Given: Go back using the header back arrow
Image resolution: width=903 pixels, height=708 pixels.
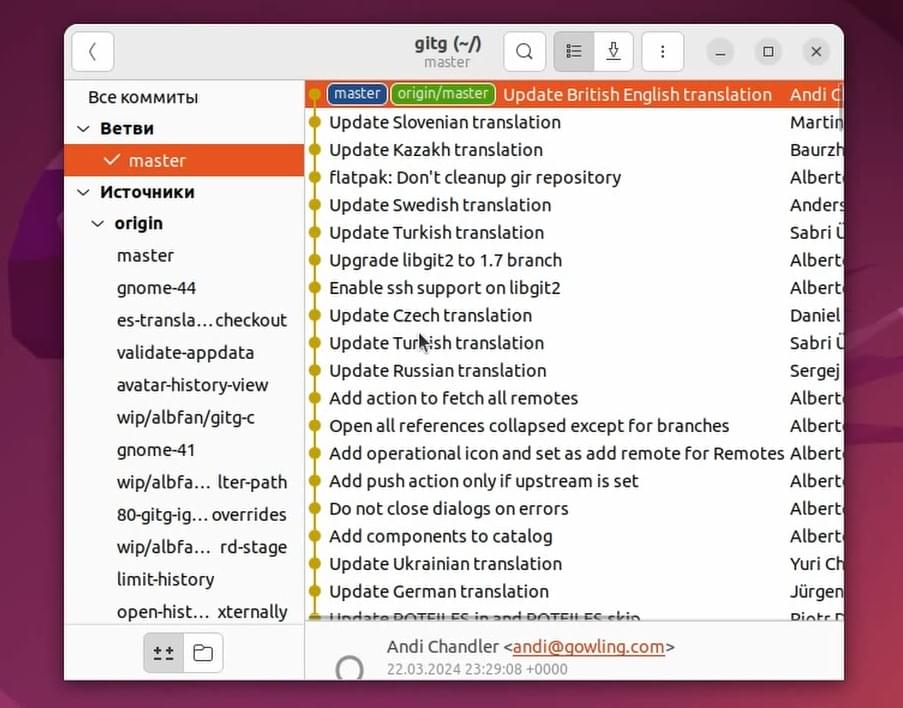Looking at the screenshot, I should (93, 52).
